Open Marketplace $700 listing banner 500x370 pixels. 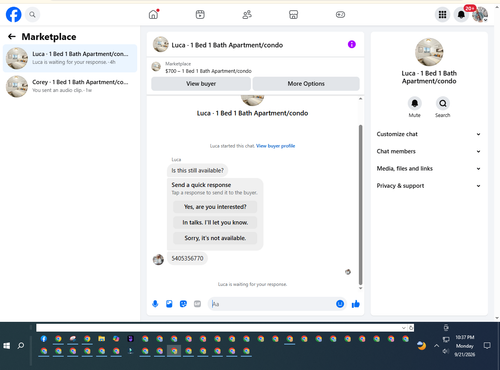(255, 67)
